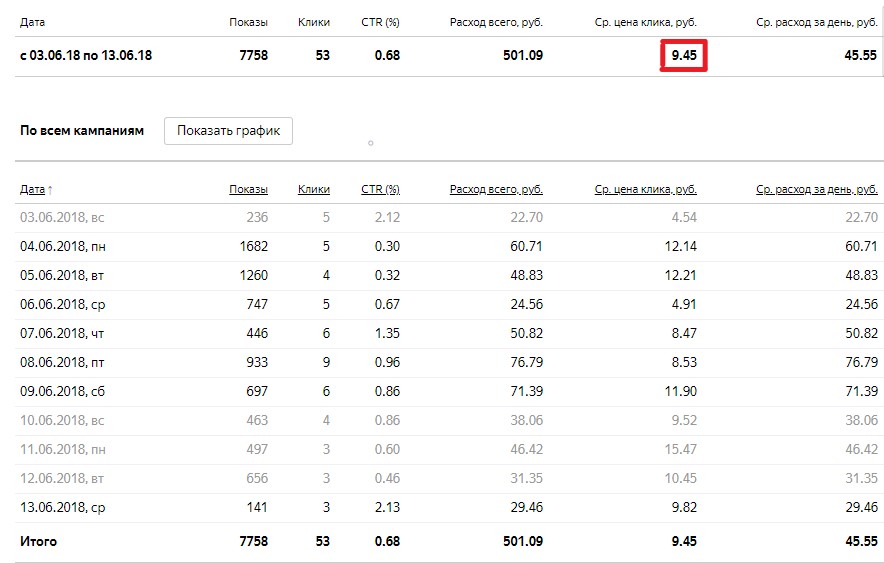Sort by Ср. расход за день header
Screen dimensions: 884x563
pyautogui.click(x=817, y=189)
